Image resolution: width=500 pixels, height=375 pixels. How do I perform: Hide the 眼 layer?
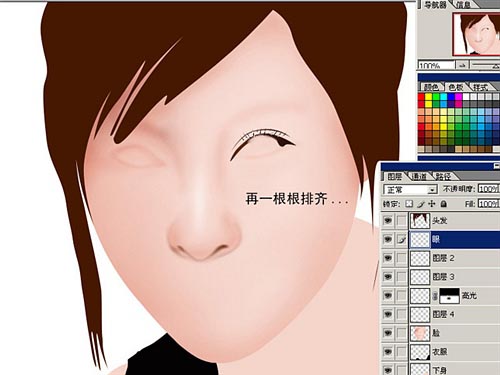click(x=388, y=239)
